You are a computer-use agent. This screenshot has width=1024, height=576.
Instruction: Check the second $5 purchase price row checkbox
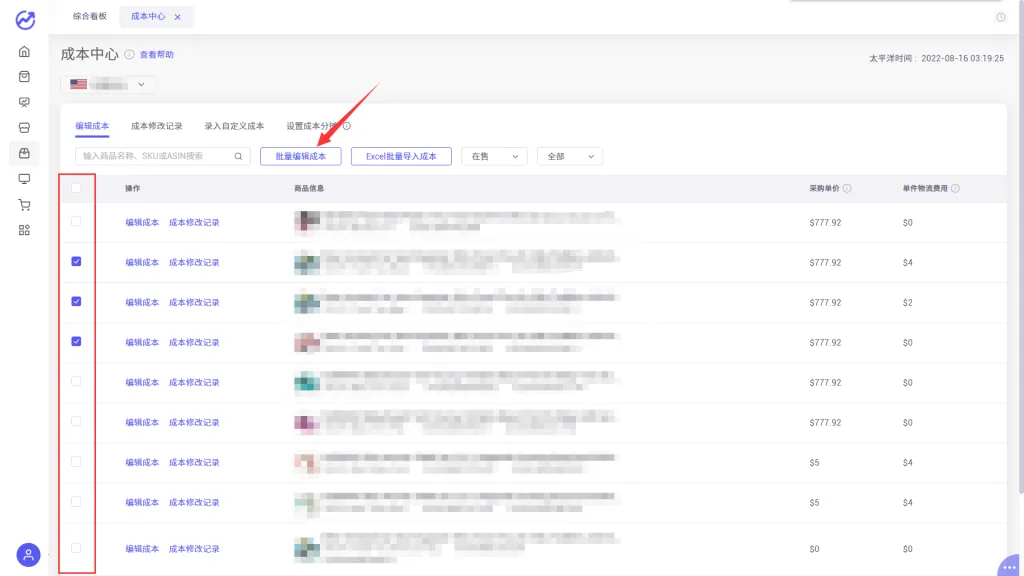tap(76, 502)
